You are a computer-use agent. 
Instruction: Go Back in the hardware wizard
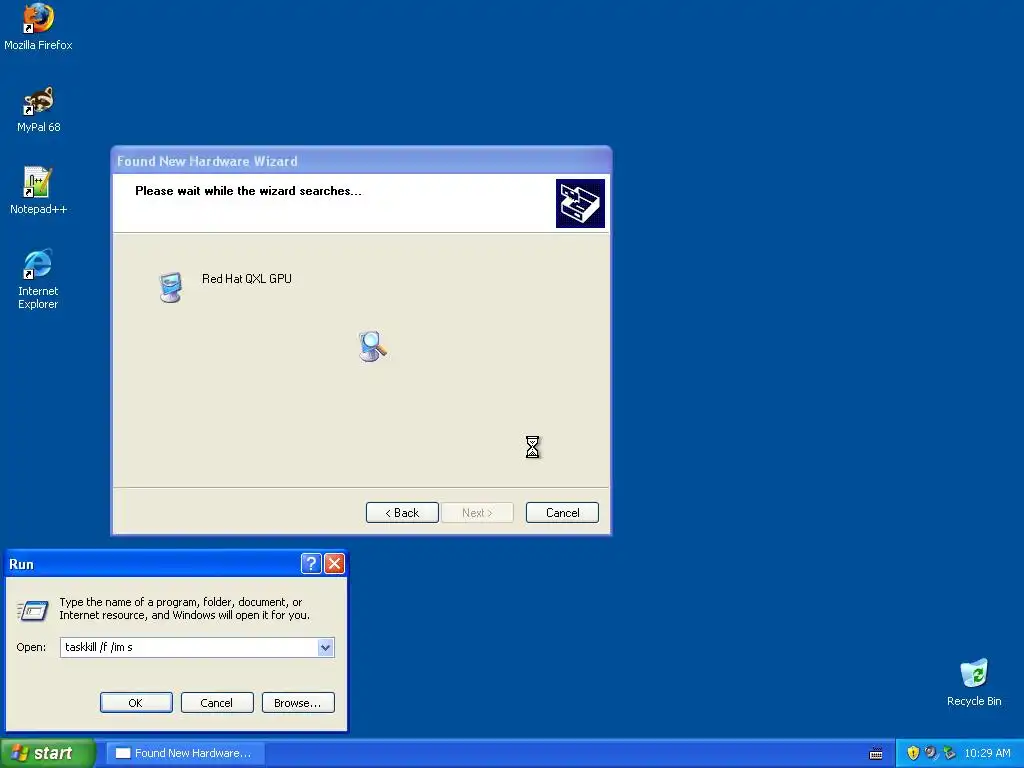[402, 513]
